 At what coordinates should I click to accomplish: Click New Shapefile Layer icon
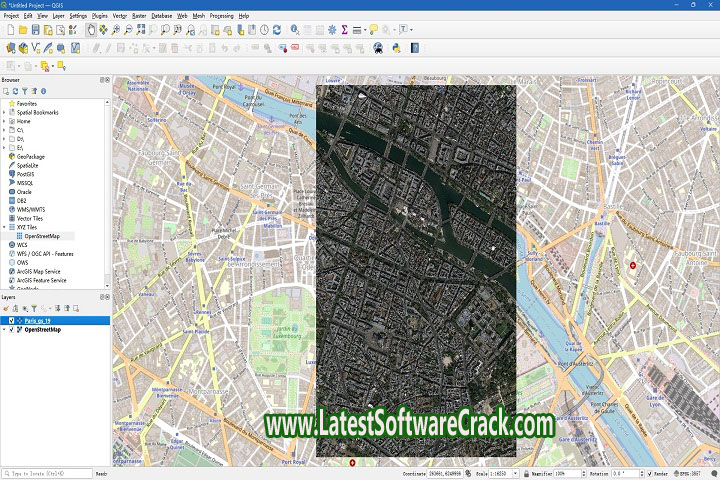coord(35,48)
